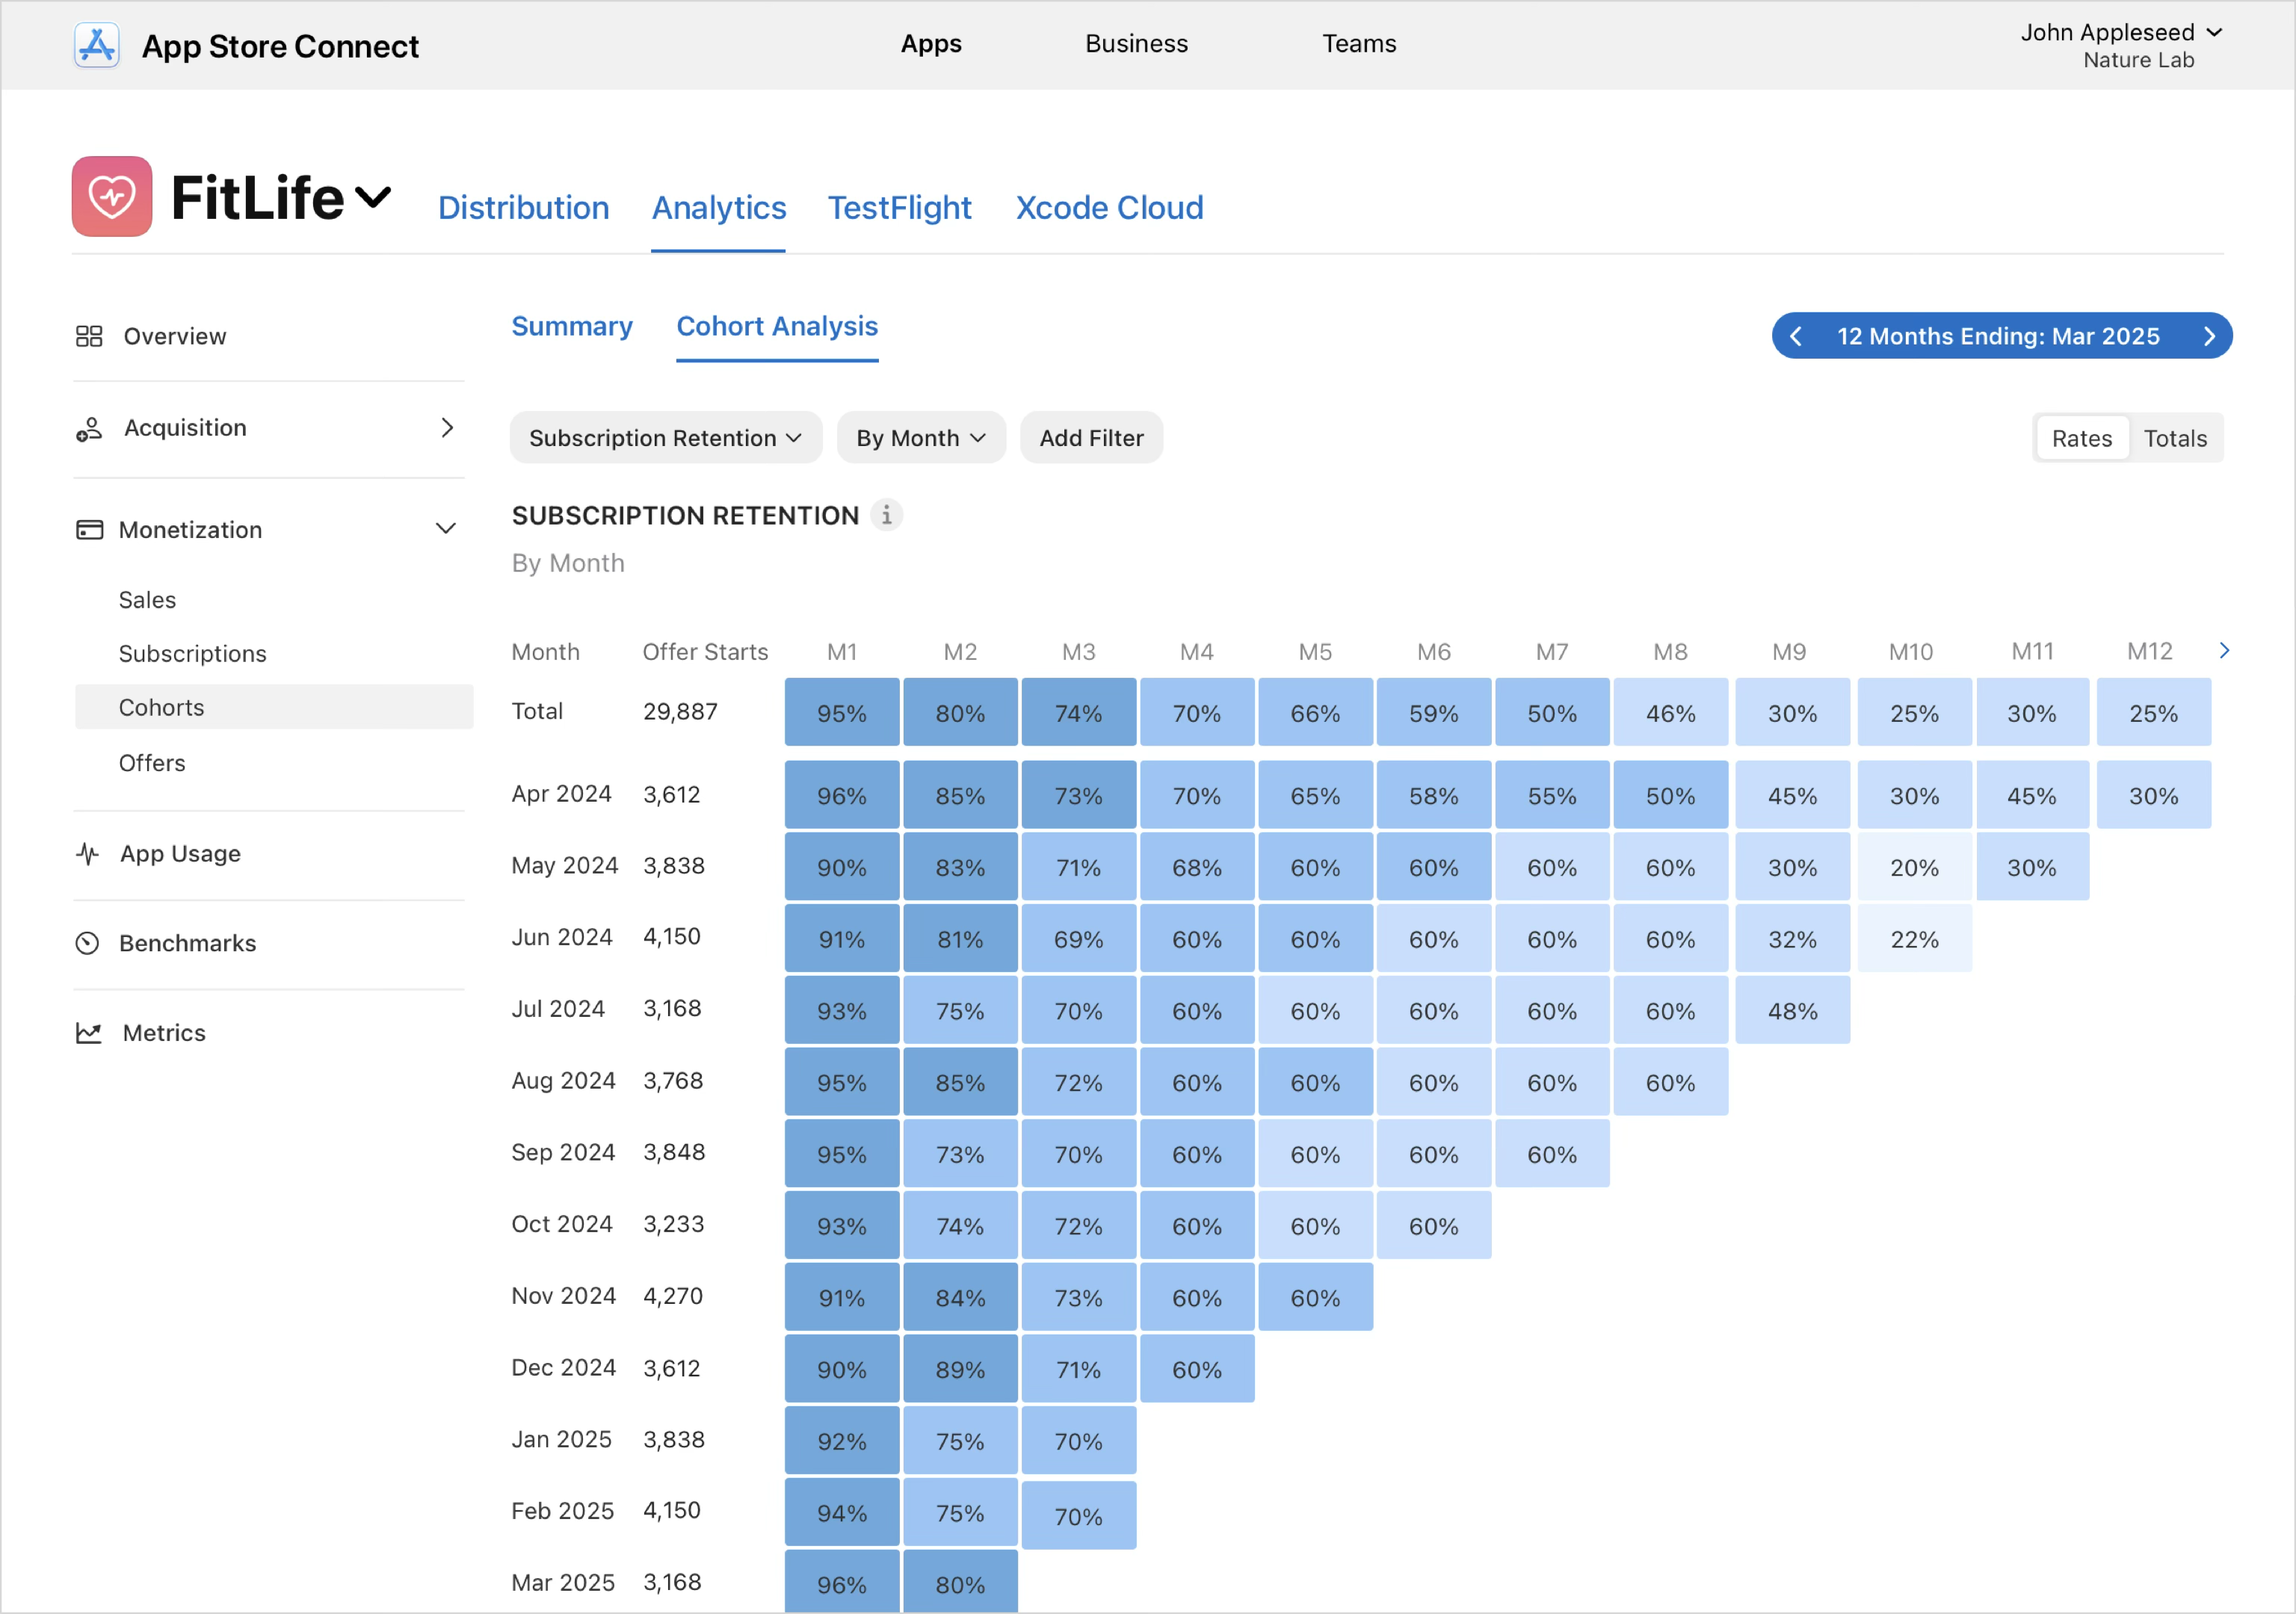Open the FitLife app switcher chevron

[373, 197]
